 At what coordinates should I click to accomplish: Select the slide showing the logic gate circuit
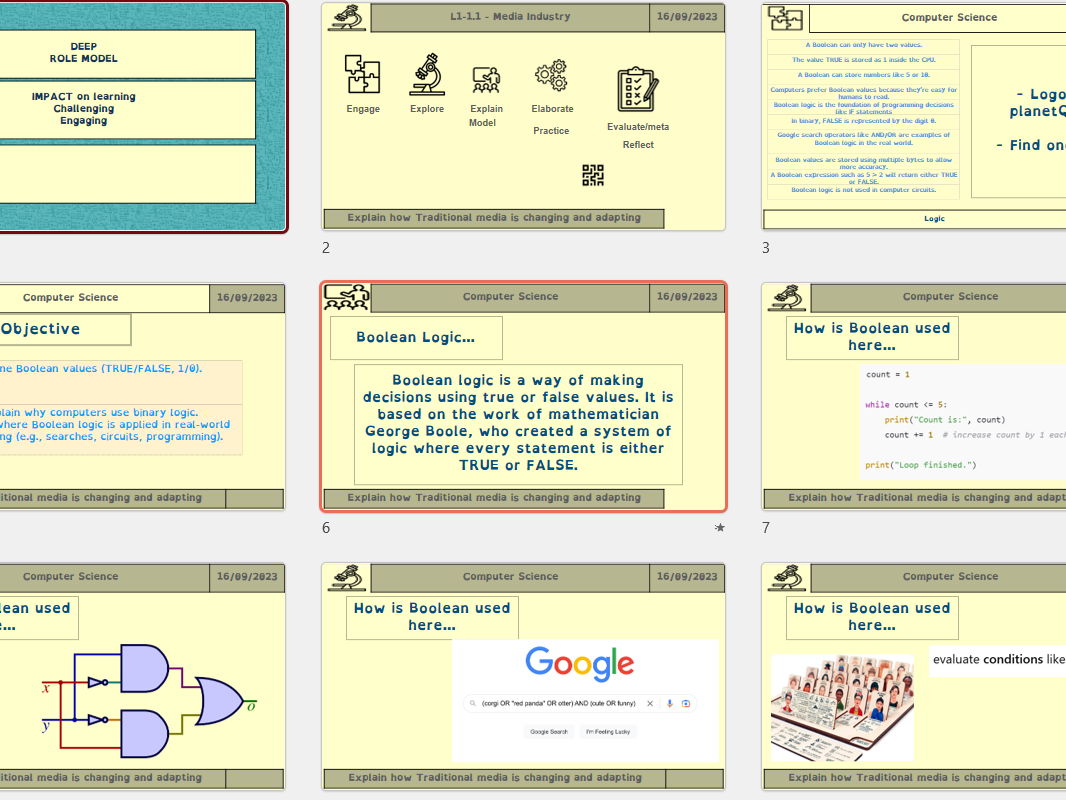coord(142,676)
